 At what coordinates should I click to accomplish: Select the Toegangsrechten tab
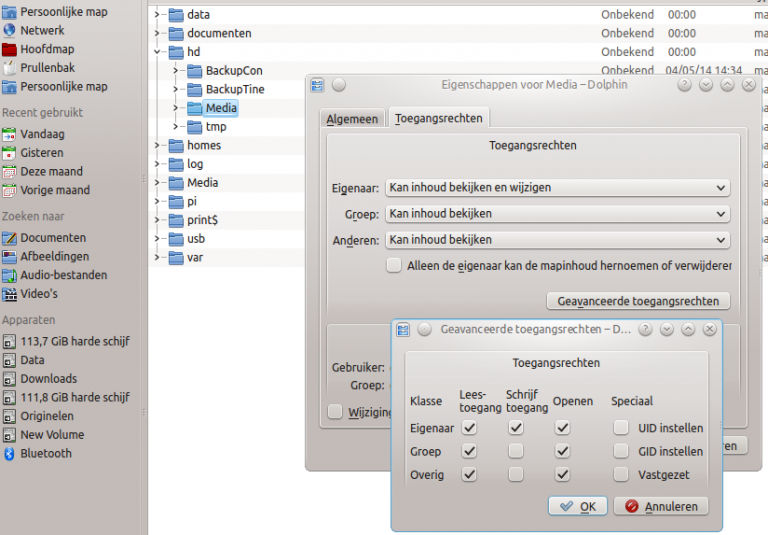[x=438, y=119]
